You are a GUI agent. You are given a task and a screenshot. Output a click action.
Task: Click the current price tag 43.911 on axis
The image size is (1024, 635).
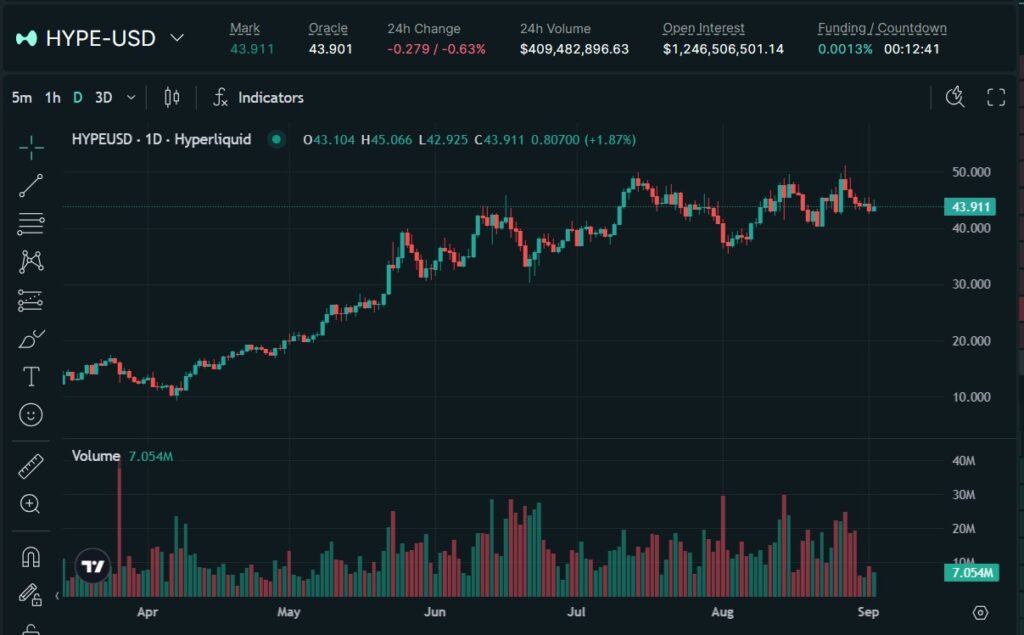click(970, 207)
